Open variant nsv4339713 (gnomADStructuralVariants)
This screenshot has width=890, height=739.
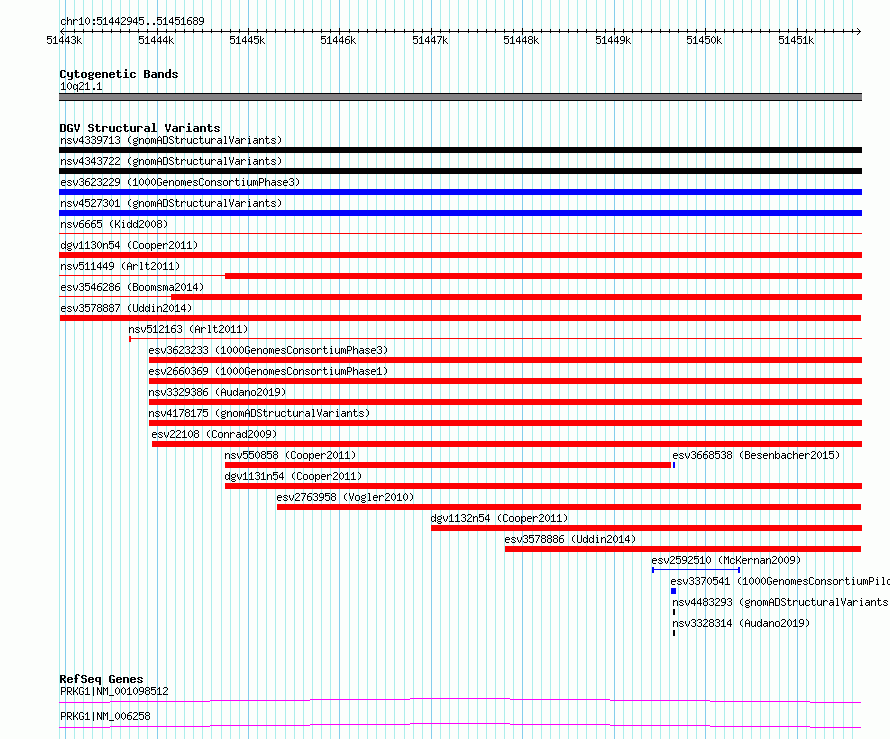[x=171, y=140]
